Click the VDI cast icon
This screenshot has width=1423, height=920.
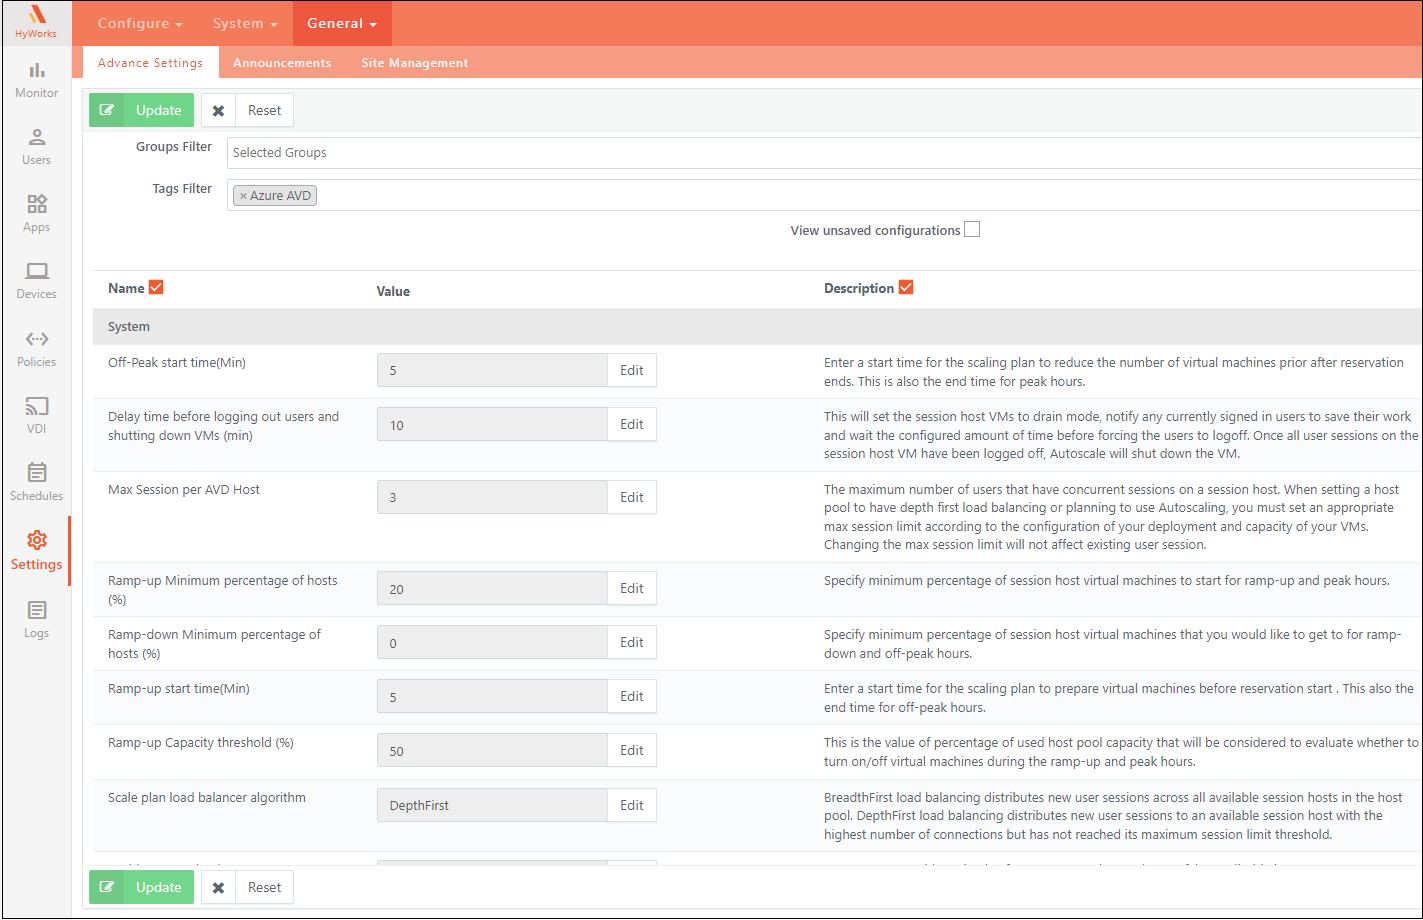[36, 407]
